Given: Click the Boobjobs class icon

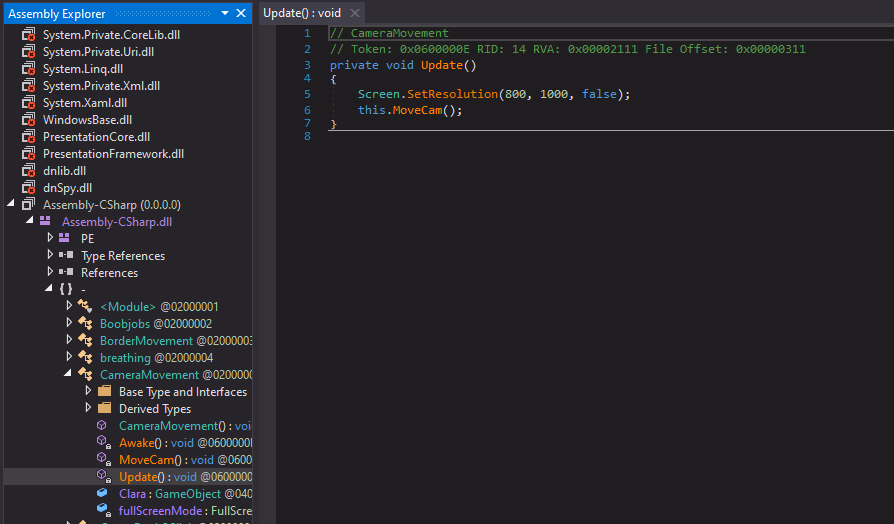Looking at the screenshot, I should pyautogui.click(x=85, y=323).
